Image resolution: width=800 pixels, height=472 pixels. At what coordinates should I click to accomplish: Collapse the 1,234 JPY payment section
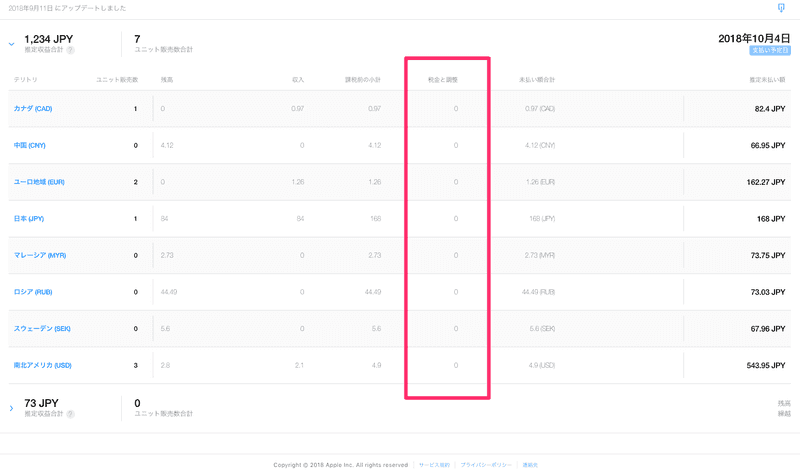coord(11,44)
